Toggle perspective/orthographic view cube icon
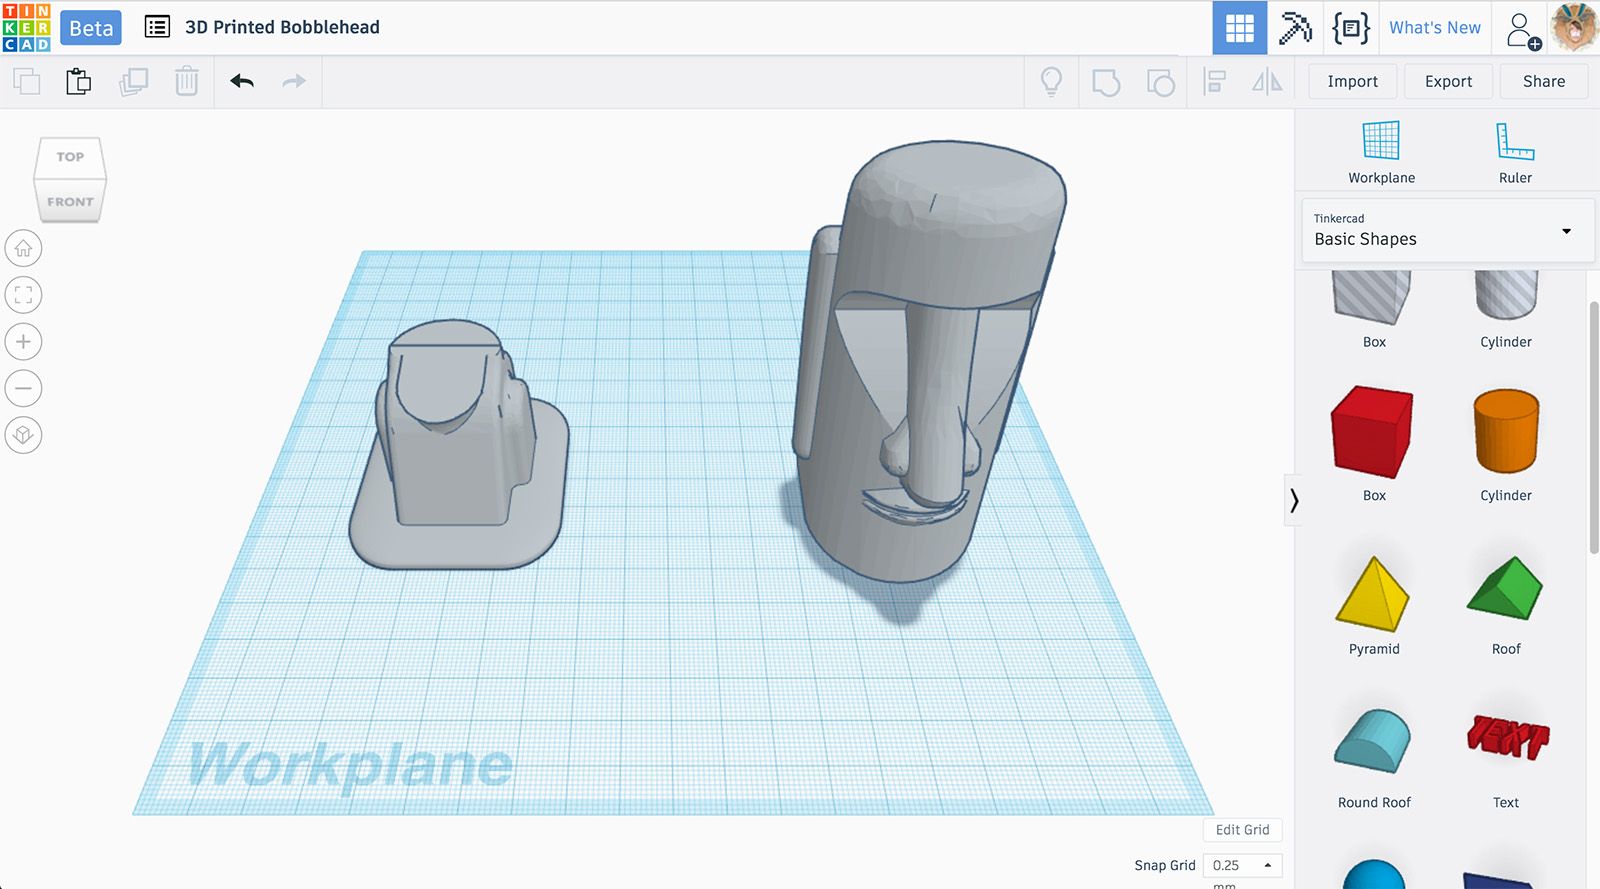The image size is (1600, 889). (x=24, y=435)
